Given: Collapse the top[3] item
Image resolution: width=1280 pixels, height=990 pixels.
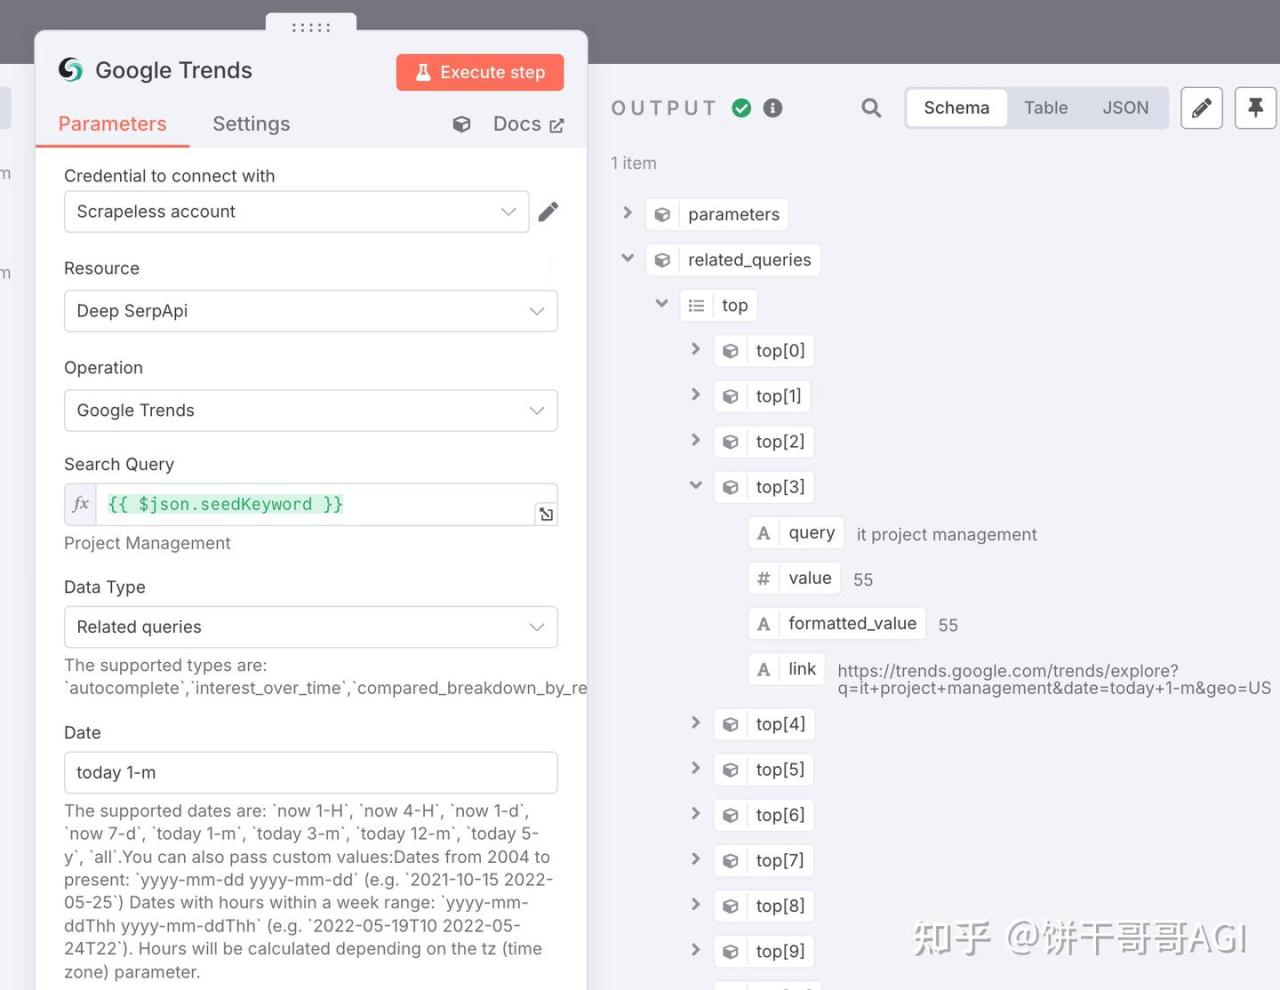Looking at the screenshot, I should point(695,485).
